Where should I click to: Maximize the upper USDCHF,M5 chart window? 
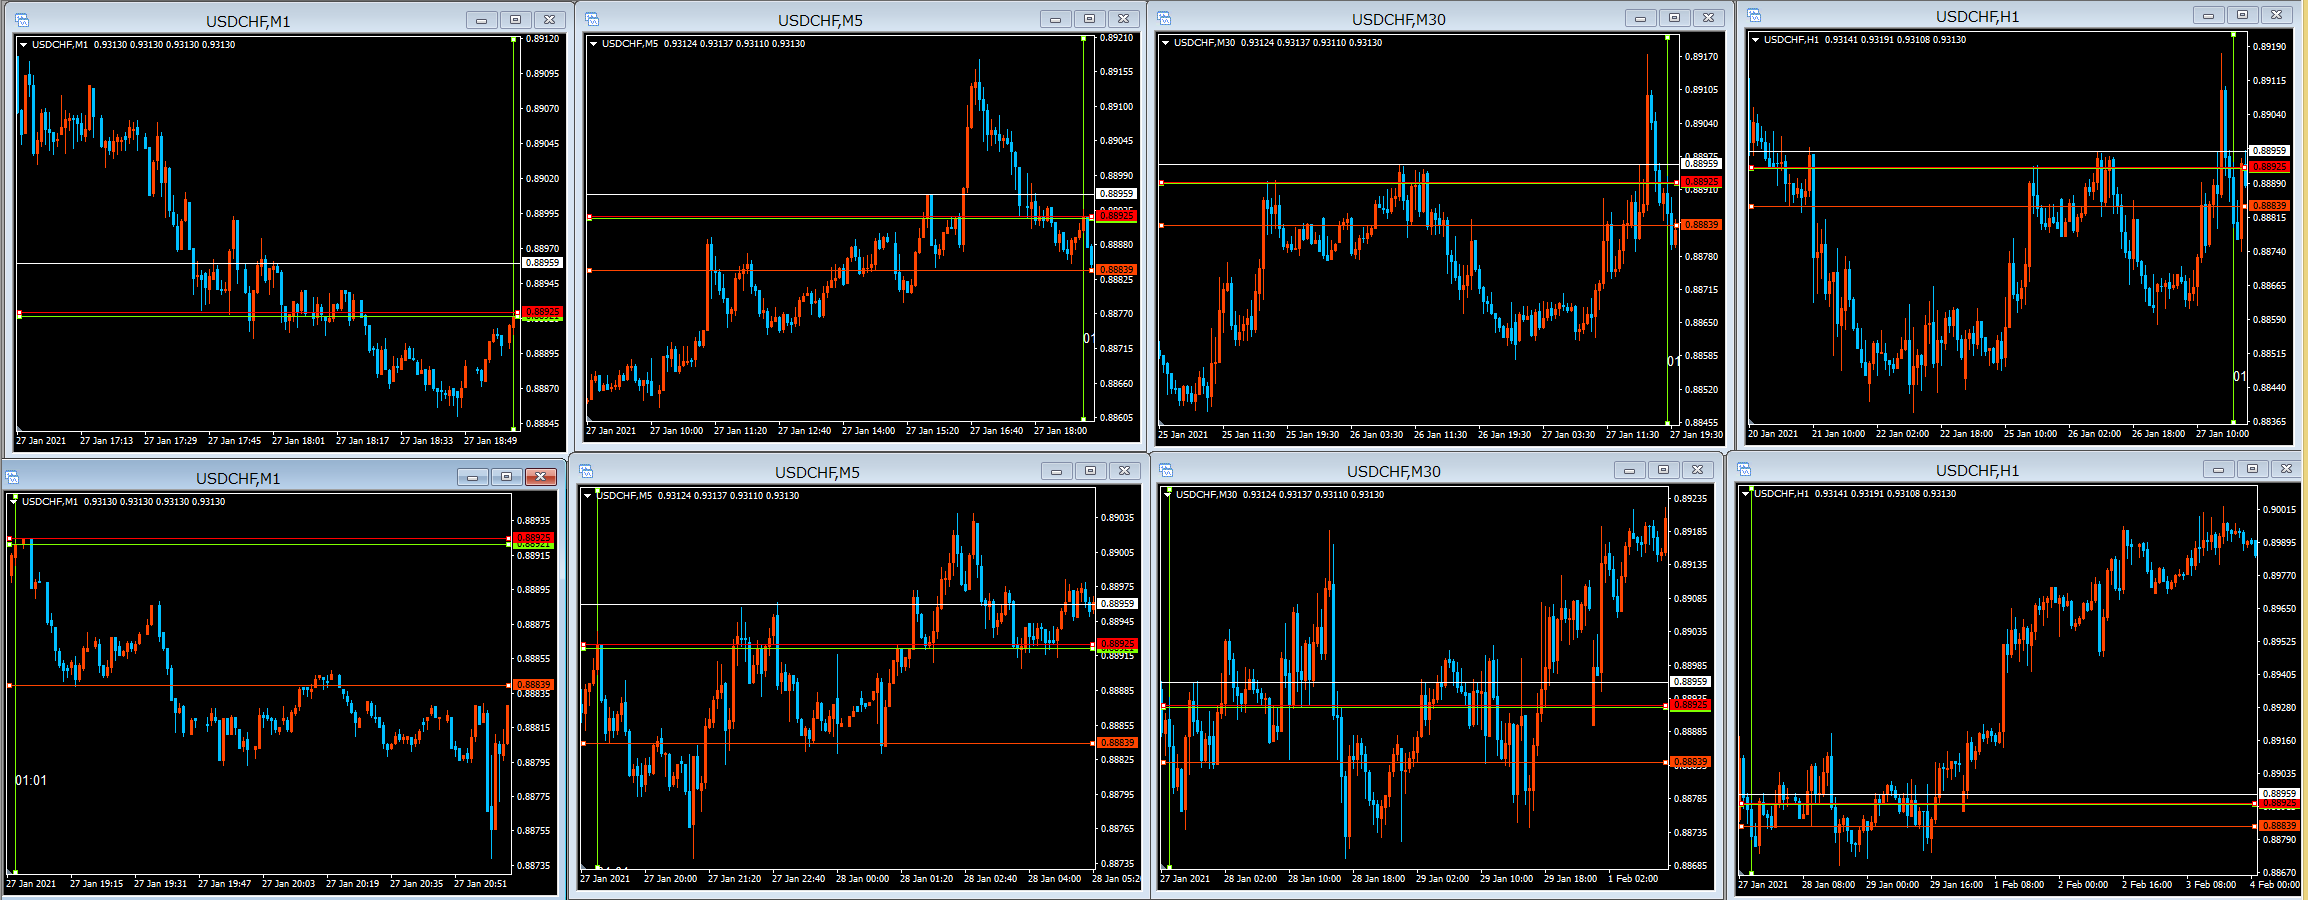coord(1089,19)
